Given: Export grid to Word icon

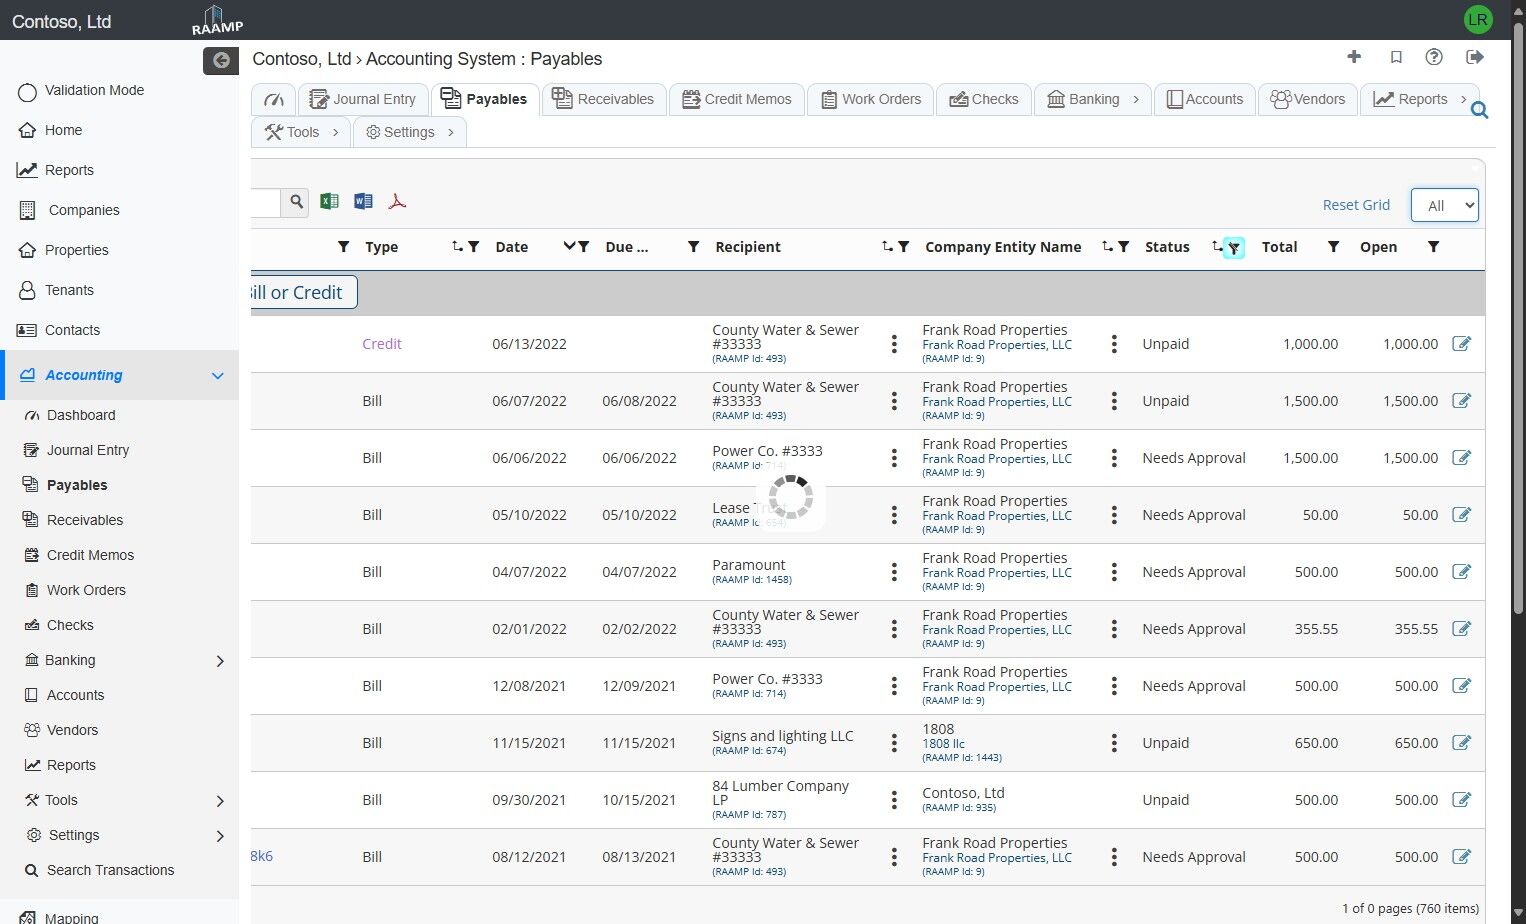Looking at the screenshot, I should point(363,201).
